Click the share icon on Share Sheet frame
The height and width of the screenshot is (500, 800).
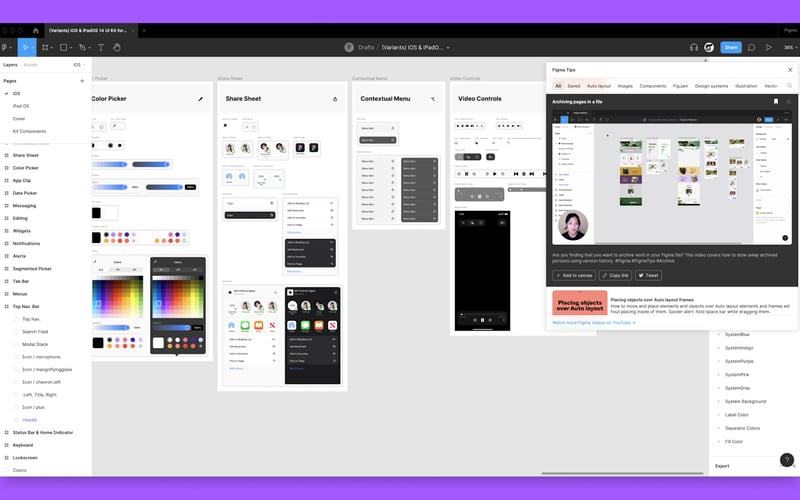click(335, 99)
